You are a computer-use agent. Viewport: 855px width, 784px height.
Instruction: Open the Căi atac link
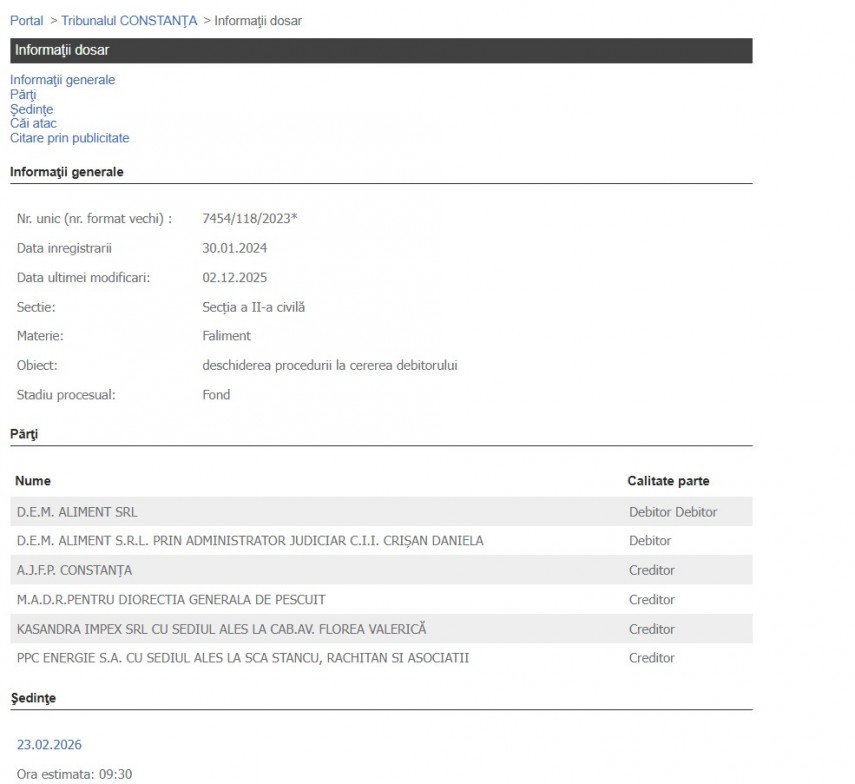coord(33,124)
